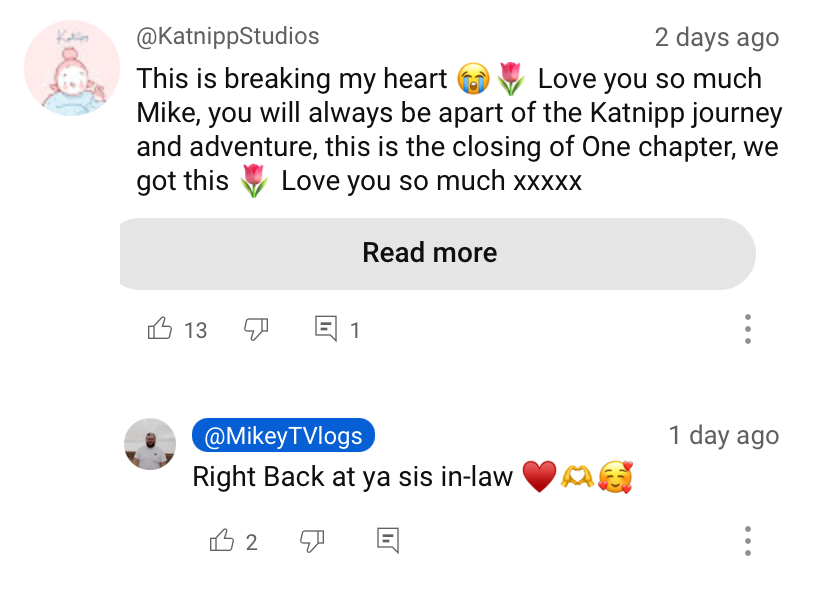Open the @KatnippStudios channel name
This screenshot has height=597, width=828.
coord(228,36)
